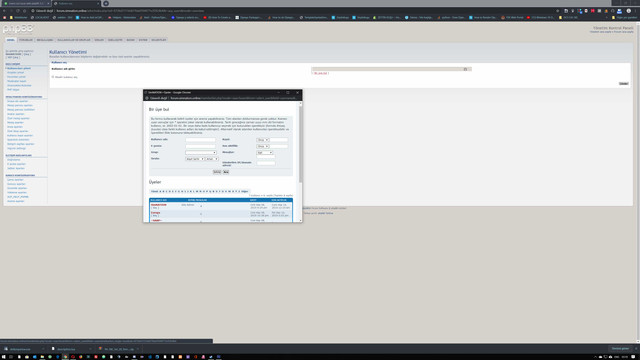Click the 'Bir üye bul' link under username field
The height and width of the screenshot is (360, 640).
320,73
